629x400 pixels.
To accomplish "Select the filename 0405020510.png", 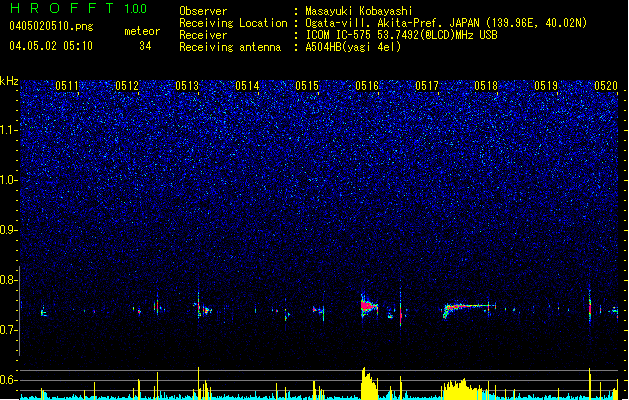I will click(51, 26).
